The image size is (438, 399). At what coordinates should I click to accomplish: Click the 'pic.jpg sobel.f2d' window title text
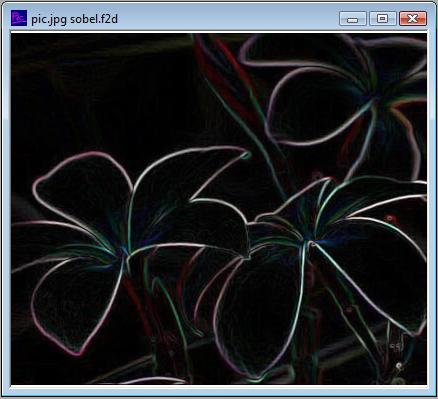click(74, 19)
